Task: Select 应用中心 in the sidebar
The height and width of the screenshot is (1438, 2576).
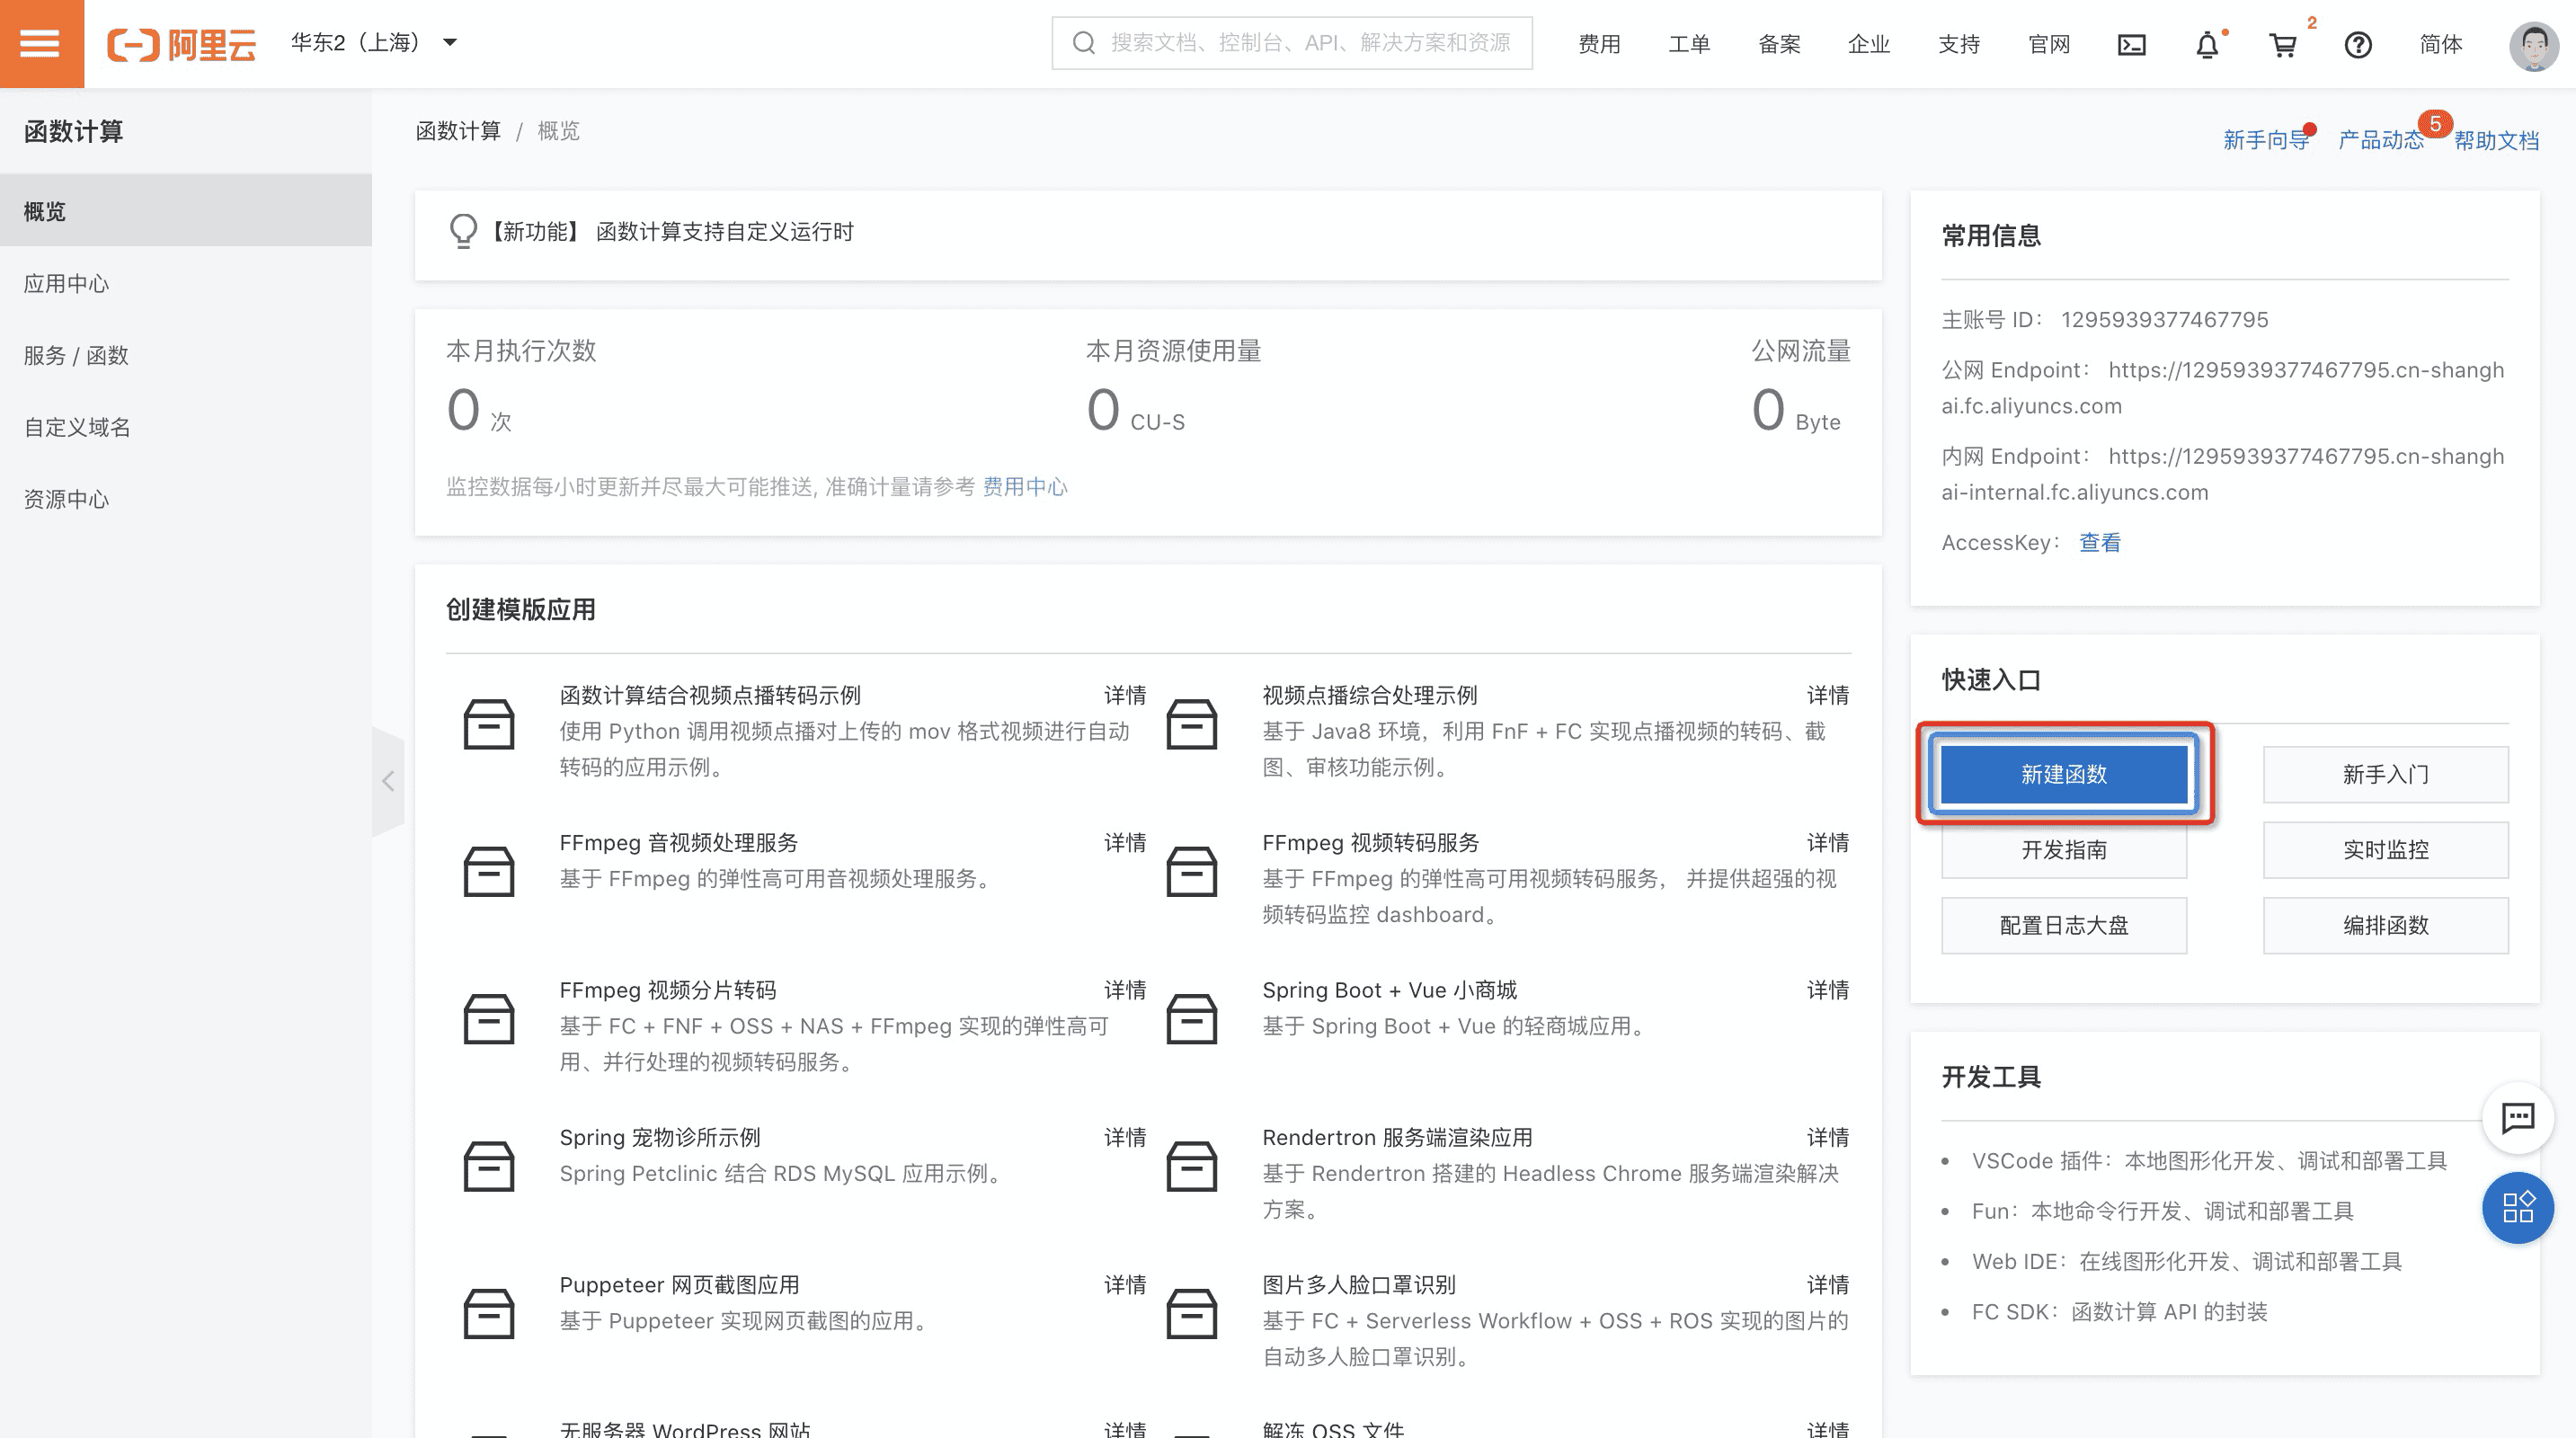Action: pos(66,283)
